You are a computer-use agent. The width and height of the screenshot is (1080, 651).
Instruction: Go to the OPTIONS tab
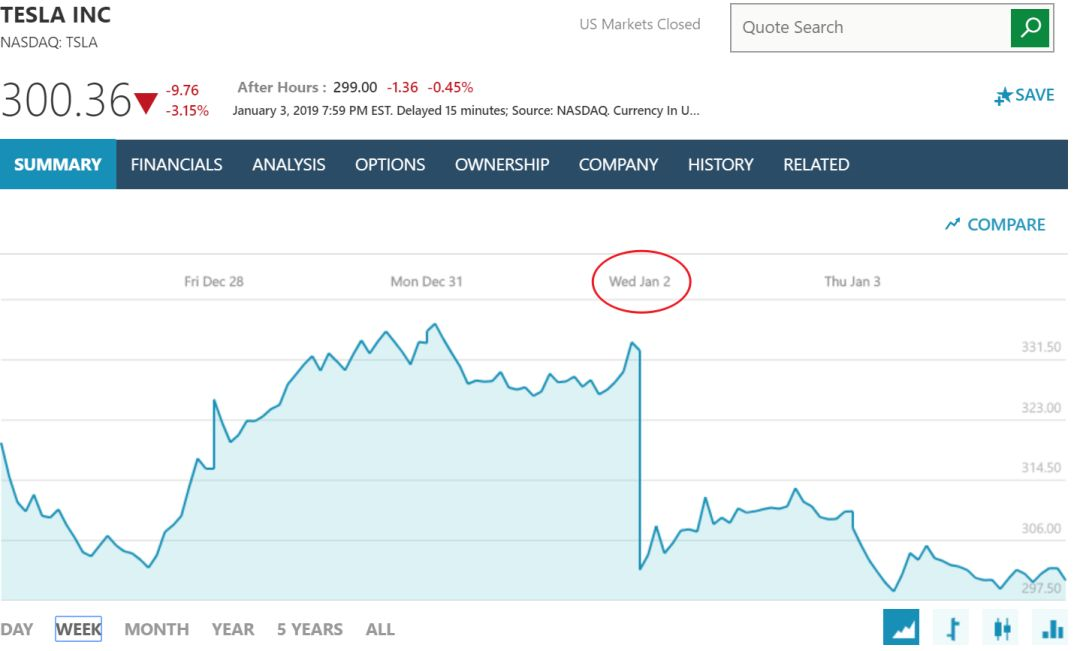coord(390,165)
